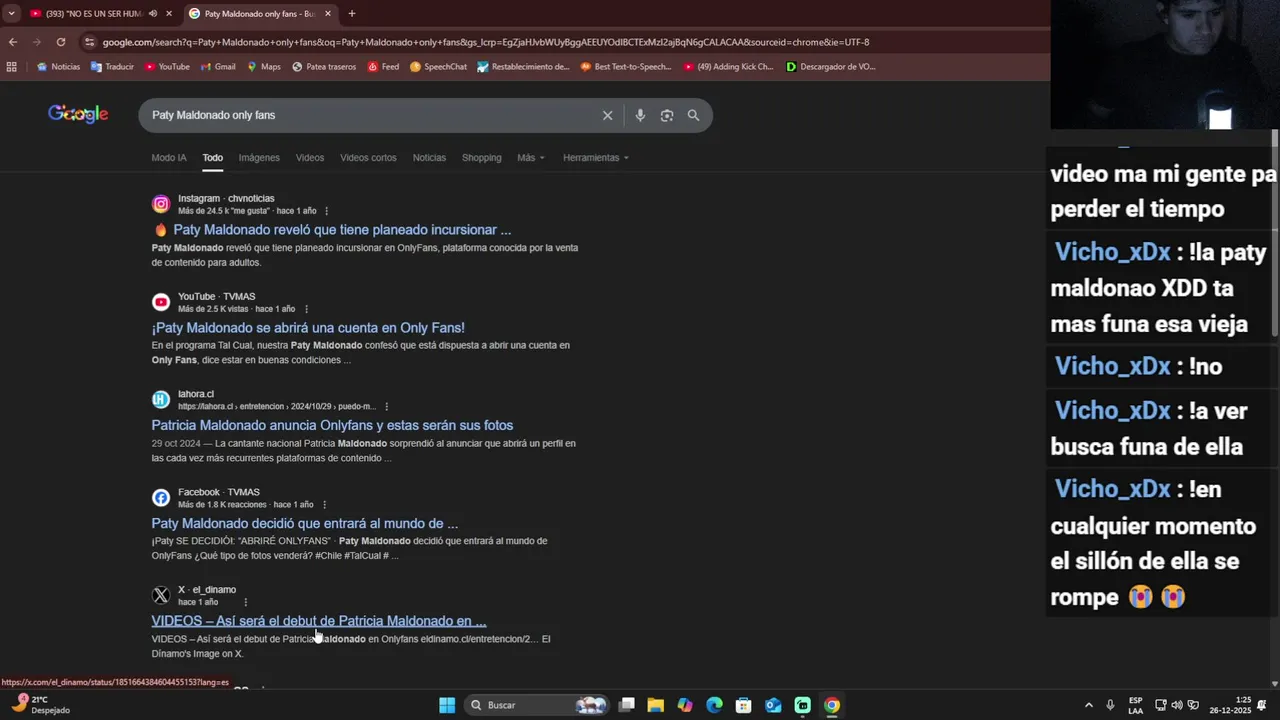
Task: Expand the tab search dropdown
Action: tap(11, 14)
